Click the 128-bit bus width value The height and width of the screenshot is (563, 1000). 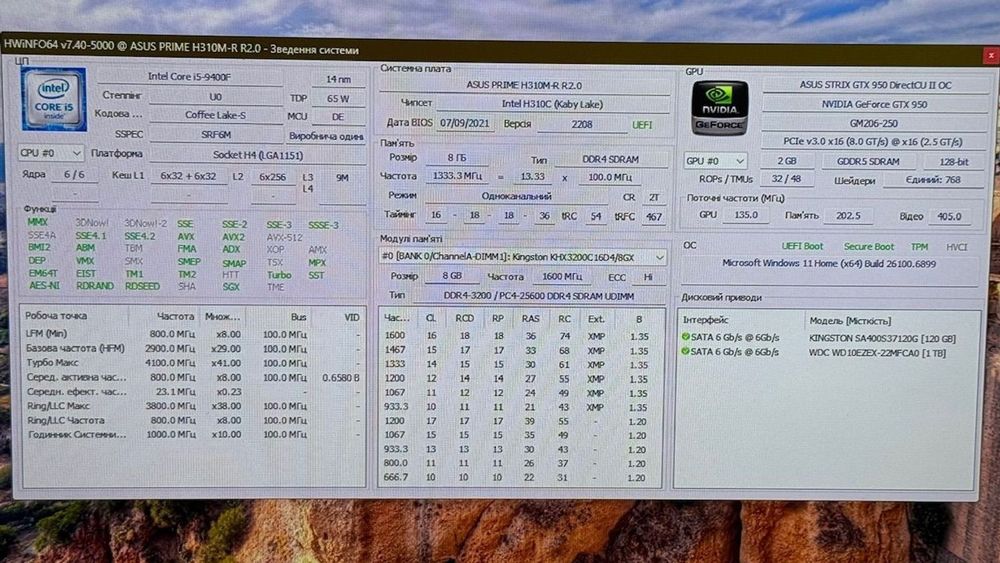953,162
